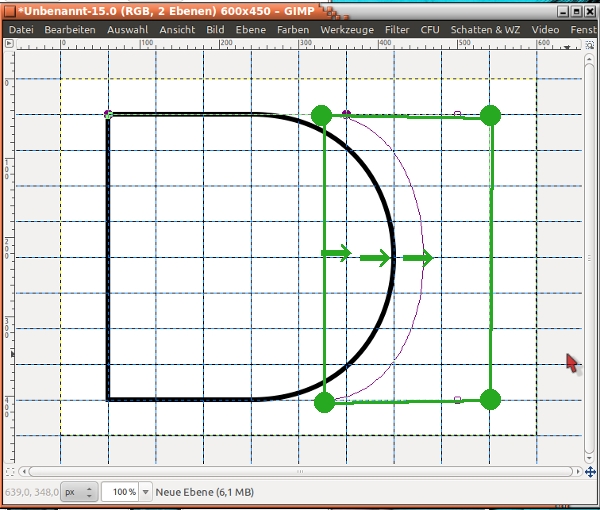Open the Datei menu
600x510 pixels.
click(x=21, y=30)
